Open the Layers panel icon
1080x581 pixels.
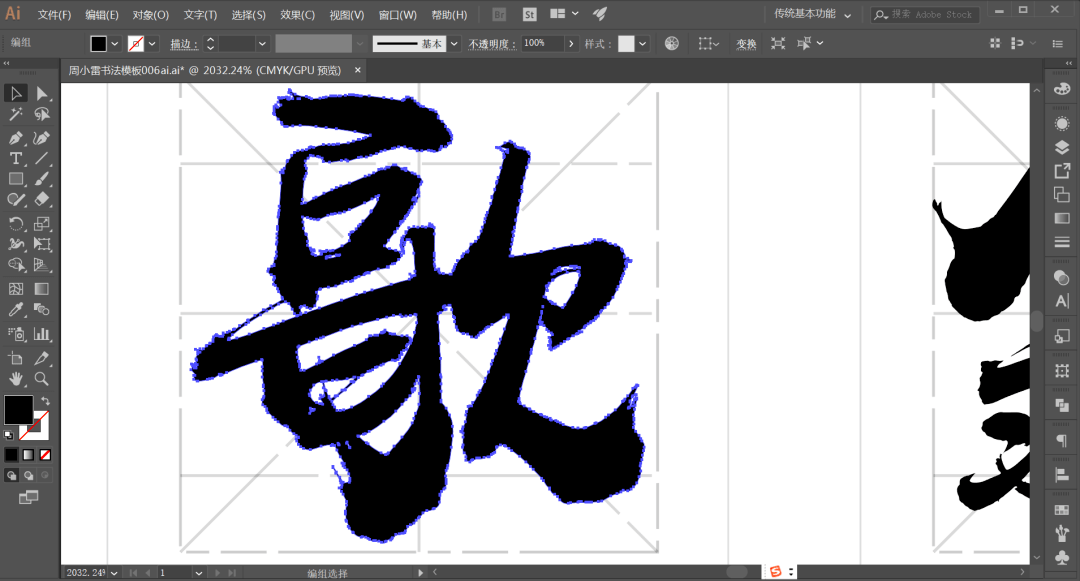[1061, 147]
